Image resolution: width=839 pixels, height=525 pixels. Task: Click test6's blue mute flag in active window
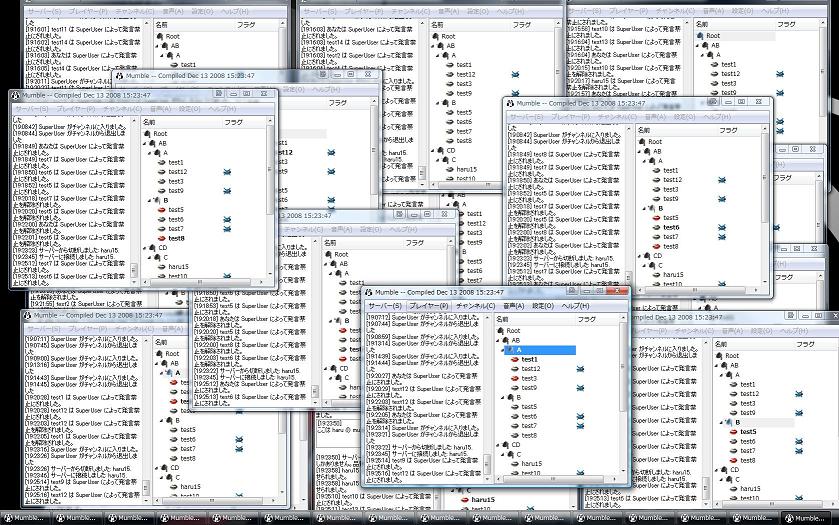click(580, 416)
